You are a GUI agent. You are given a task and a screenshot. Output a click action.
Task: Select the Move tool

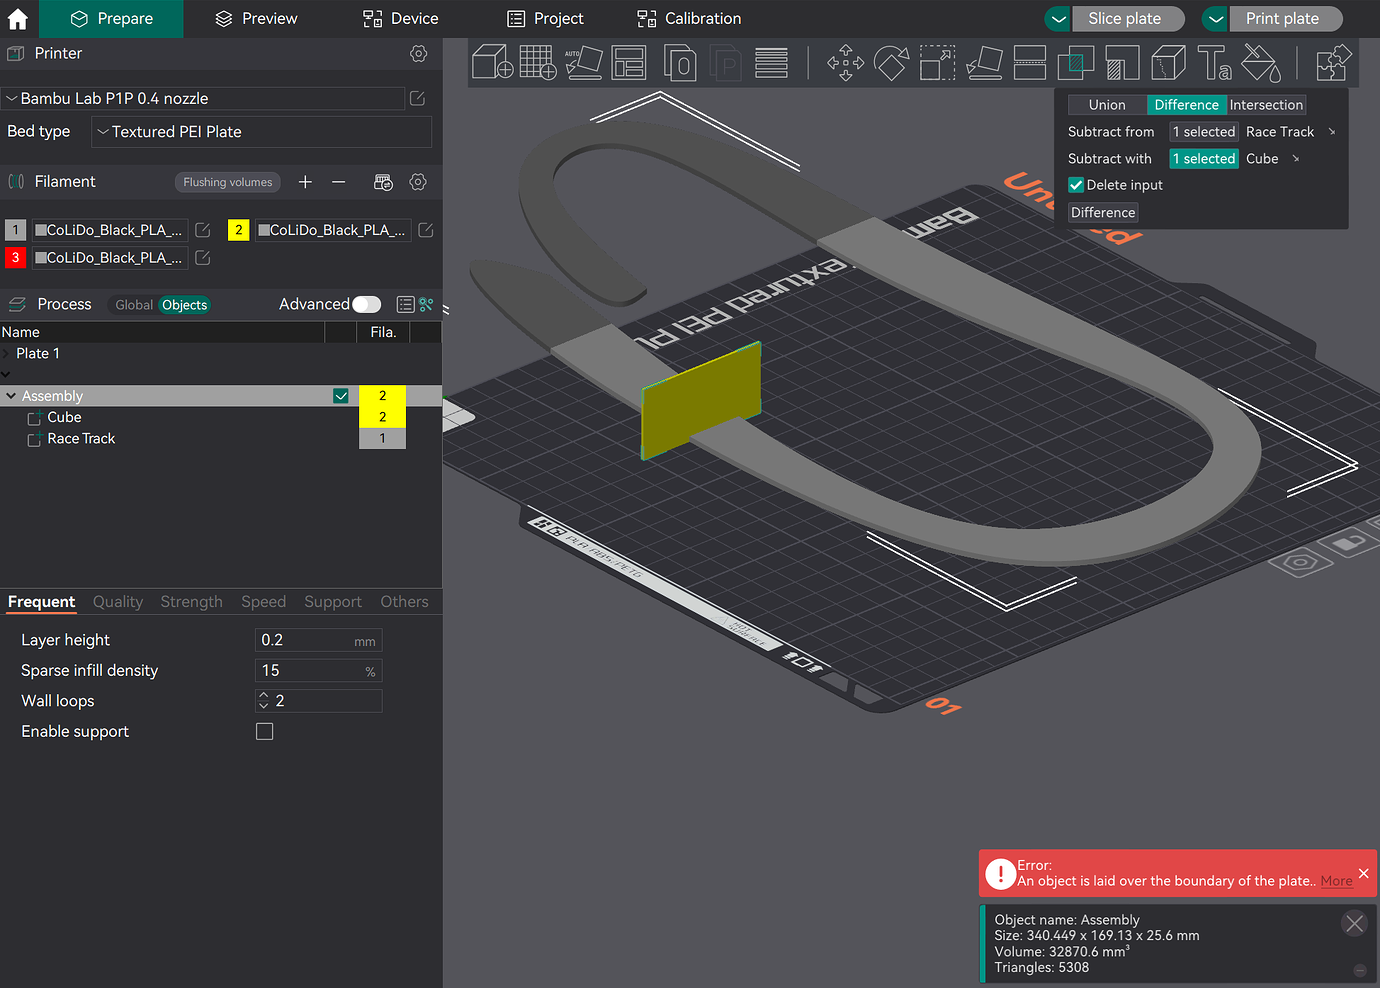click(x=845, y=63)
